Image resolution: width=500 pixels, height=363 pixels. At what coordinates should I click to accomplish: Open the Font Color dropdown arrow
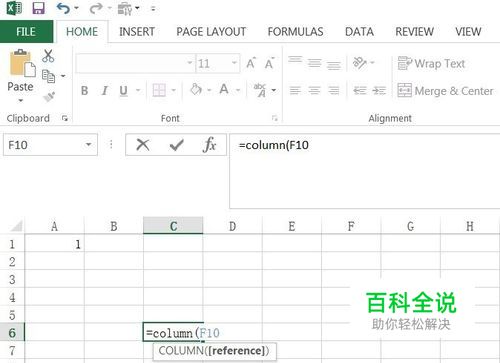pos(238,90)
